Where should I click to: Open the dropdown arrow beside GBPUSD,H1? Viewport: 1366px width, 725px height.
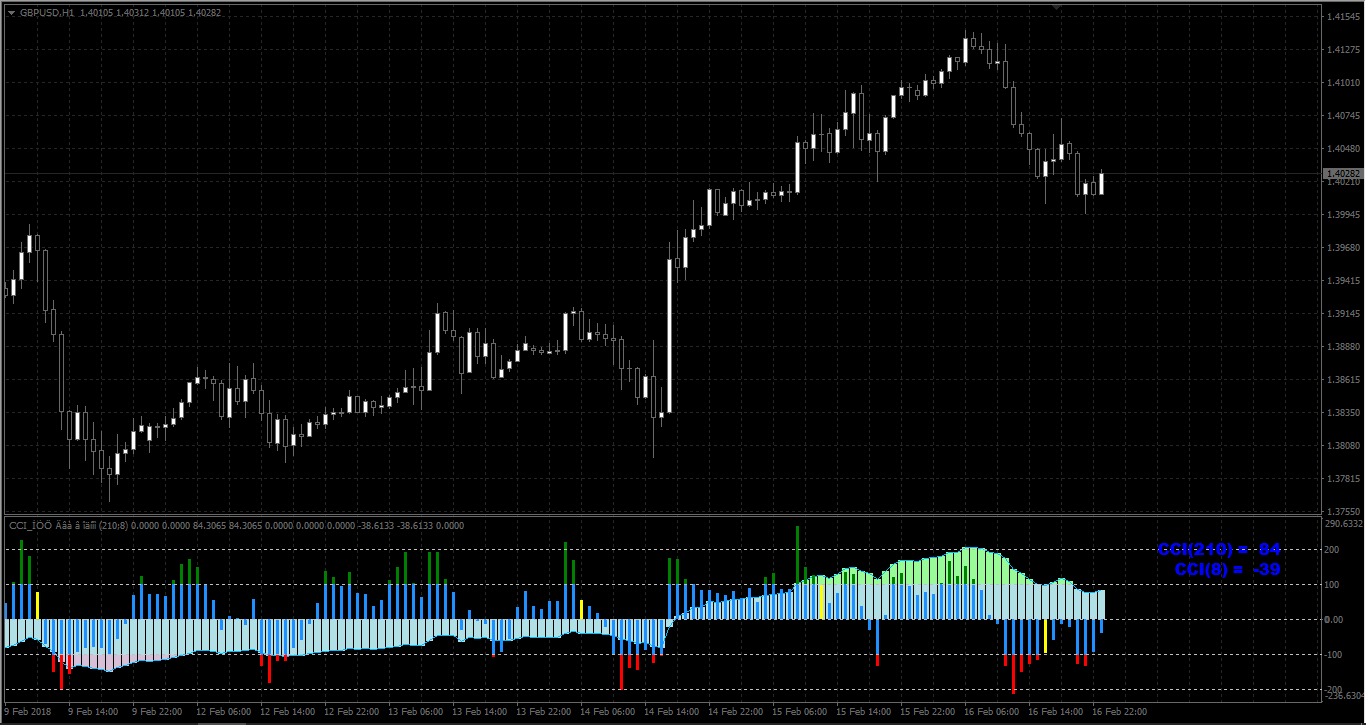click(11, 13)
